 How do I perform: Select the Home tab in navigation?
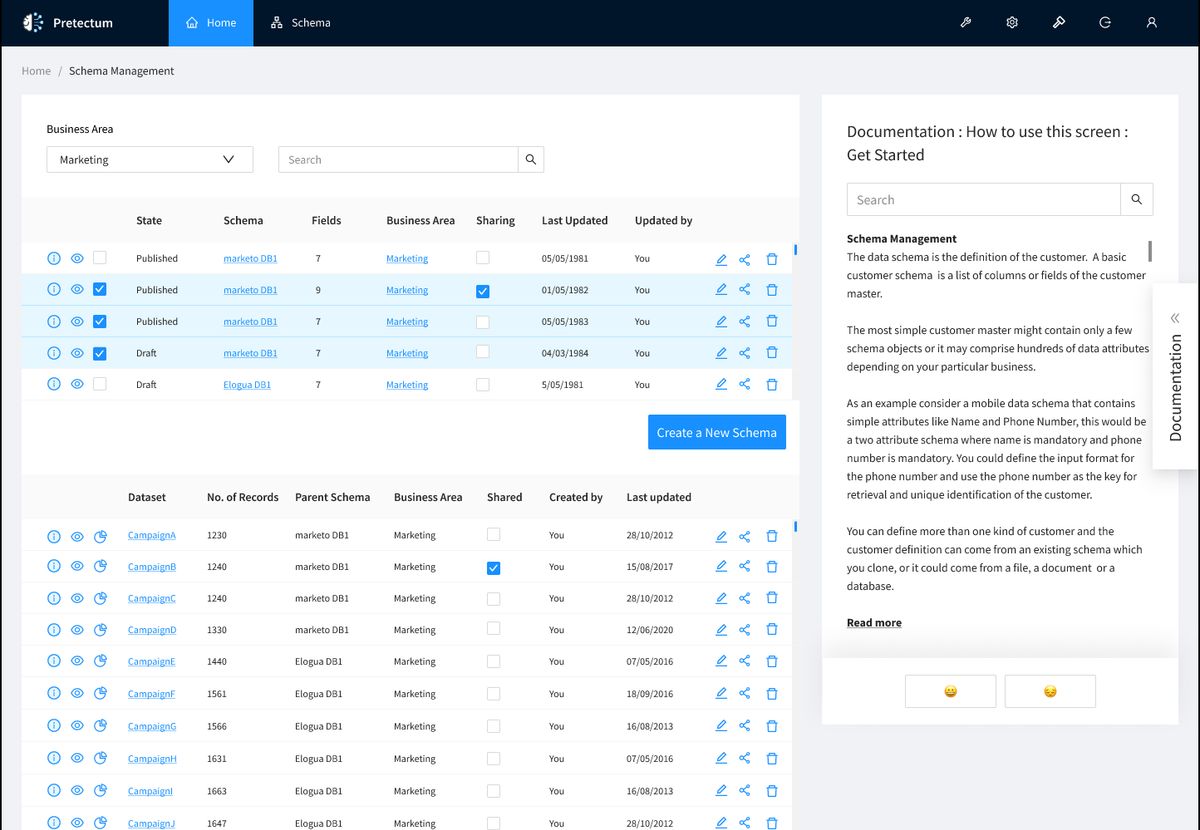click(211, 23)
